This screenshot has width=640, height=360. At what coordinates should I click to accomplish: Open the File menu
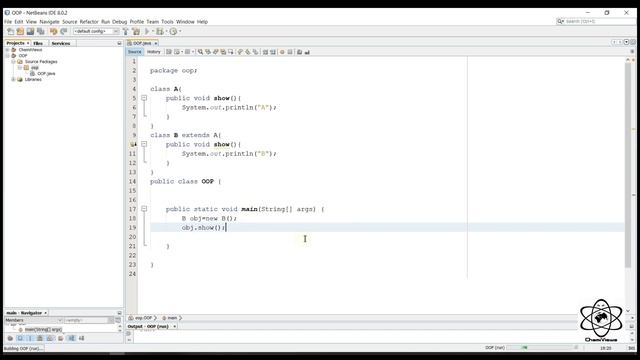pos(8,22)
